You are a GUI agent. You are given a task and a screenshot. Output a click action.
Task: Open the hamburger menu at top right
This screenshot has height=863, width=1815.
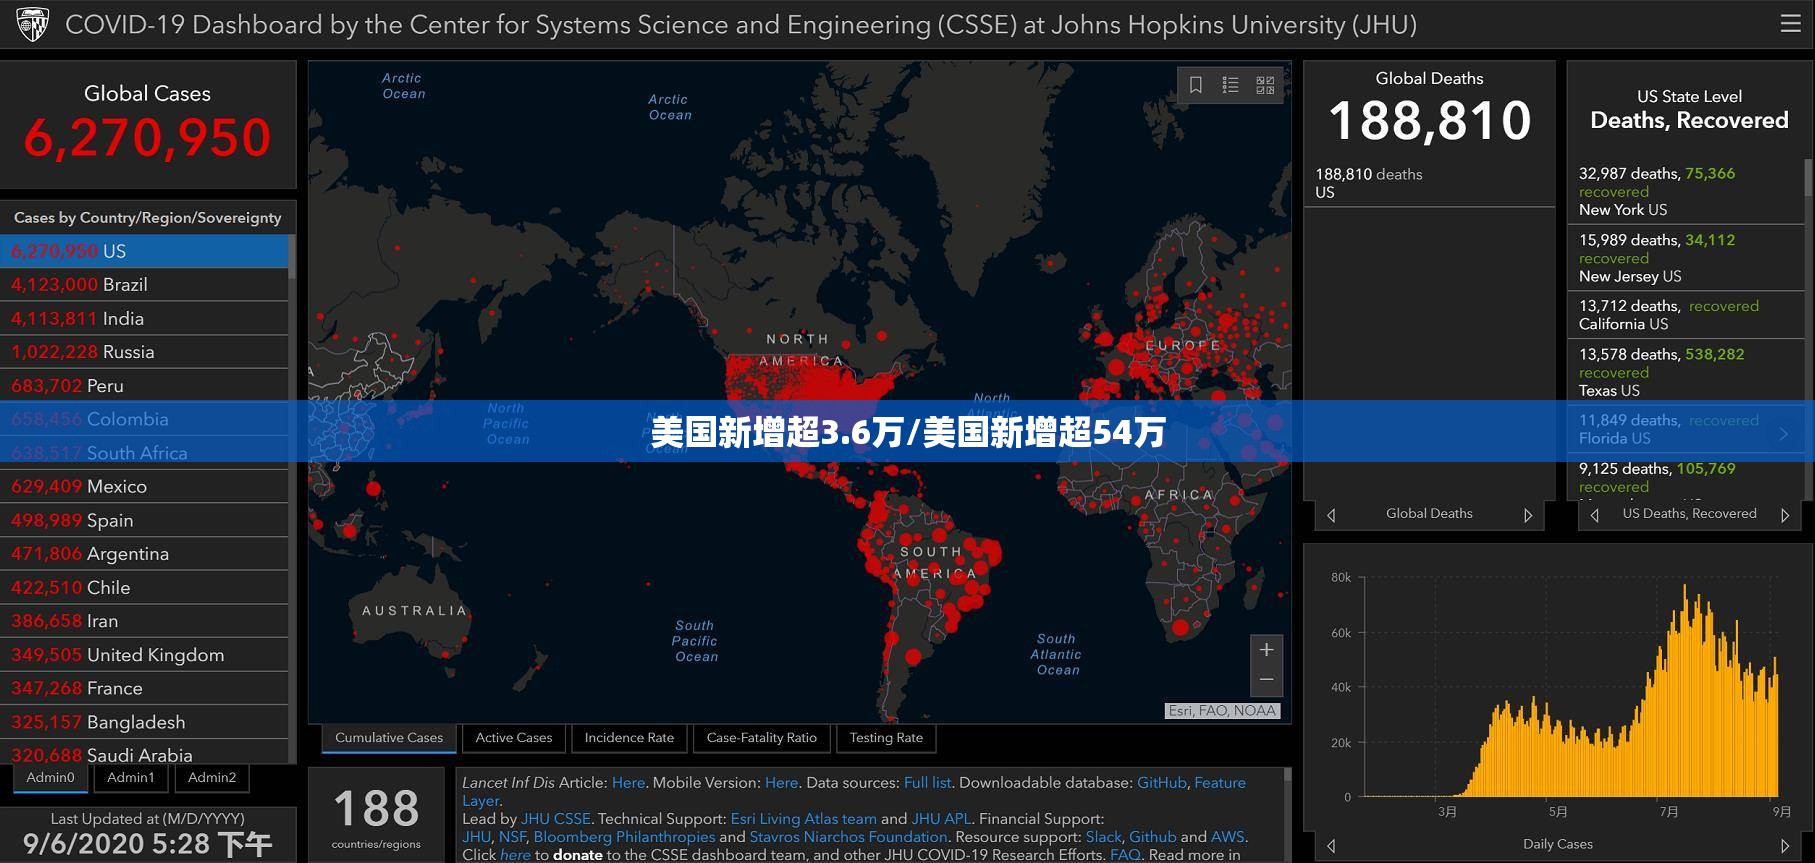coord(1790,24)
